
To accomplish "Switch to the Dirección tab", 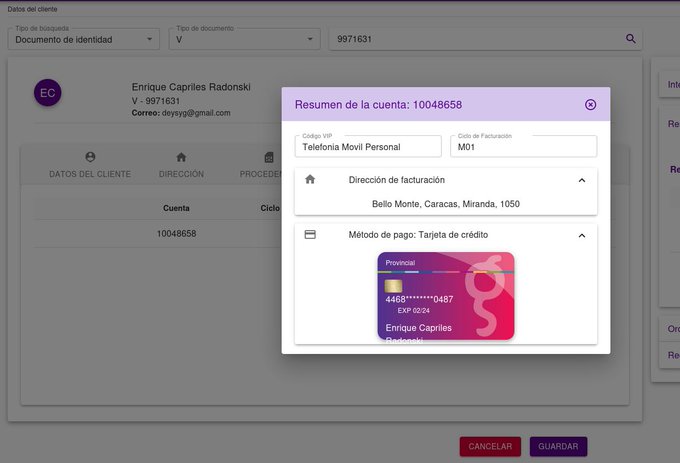I will pos(181,165).
